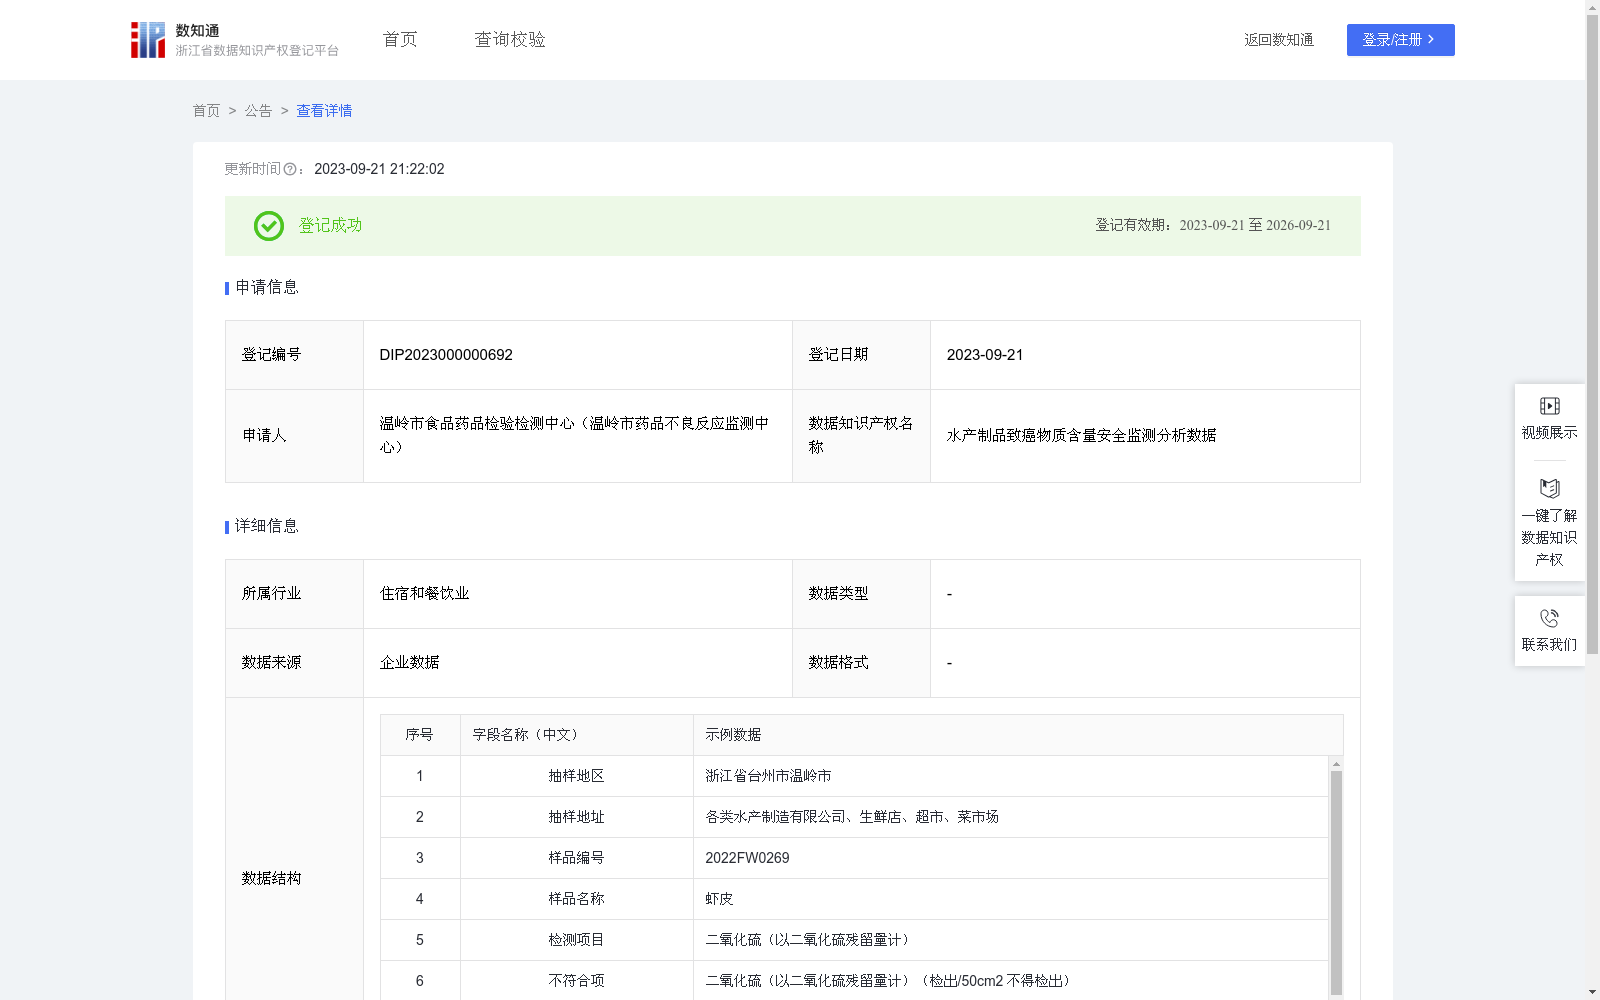Image resolution: width=1600 pixels, height=1000 pixels.
Task: Click the 登录/注册 button
Action: (1400, 40)
